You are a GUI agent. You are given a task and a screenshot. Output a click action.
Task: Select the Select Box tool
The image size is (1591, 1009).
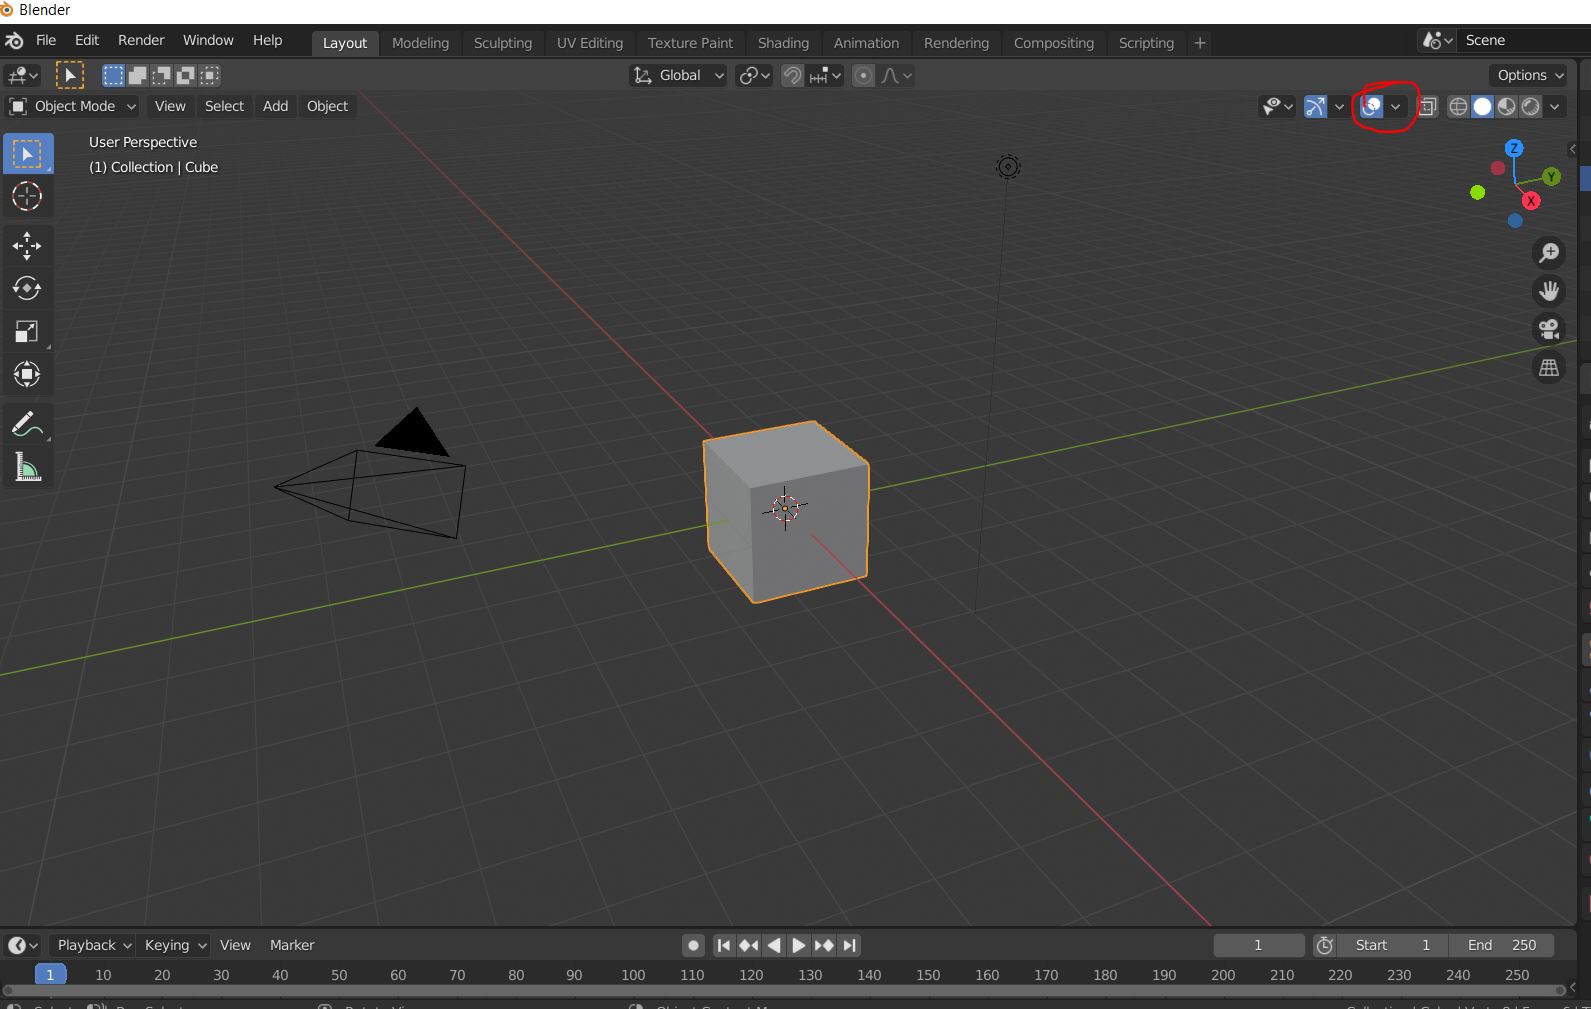click(x=27, y=154)
